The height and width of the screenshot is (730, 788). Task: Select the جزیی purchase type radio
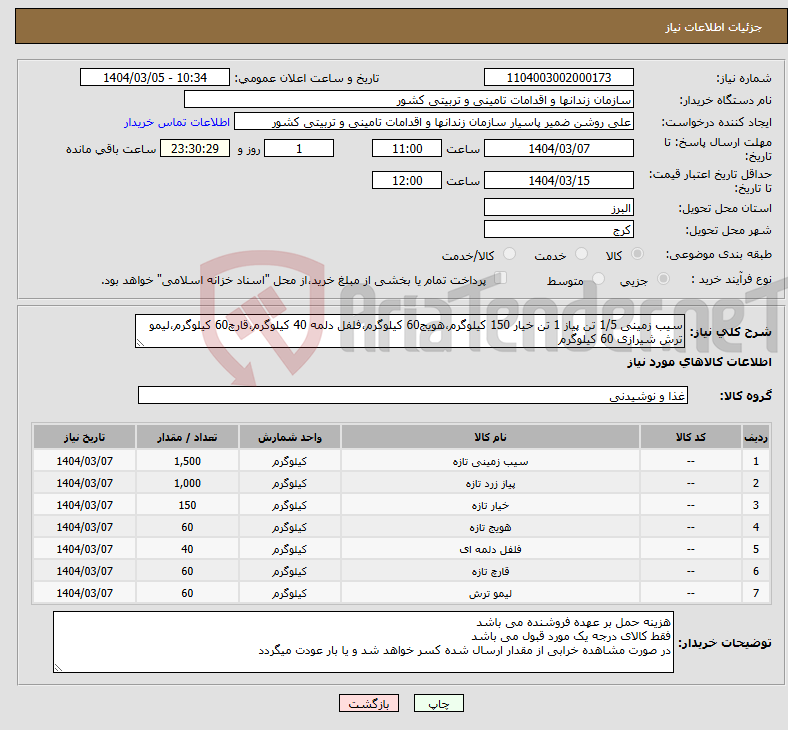[663, 279]
